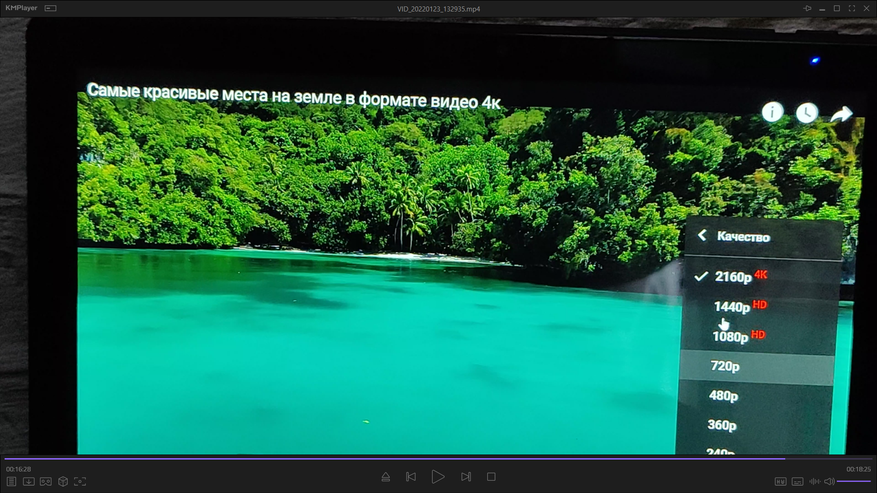Image resolution: width=877 pixels, height=493 pixels.
Task: Pin the player window on top
Action: click(x=807, y=8)
